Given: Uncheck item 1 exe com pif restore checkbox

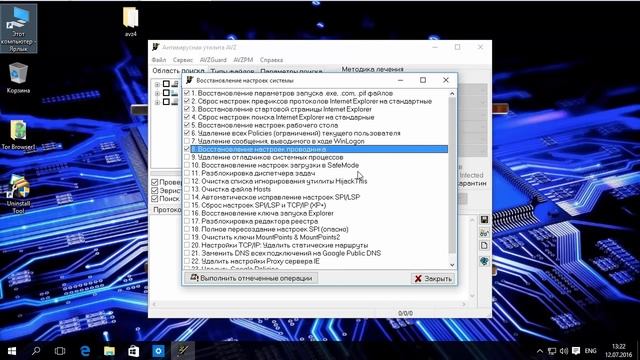Looking at the screenshot, I should click(187, 93).
